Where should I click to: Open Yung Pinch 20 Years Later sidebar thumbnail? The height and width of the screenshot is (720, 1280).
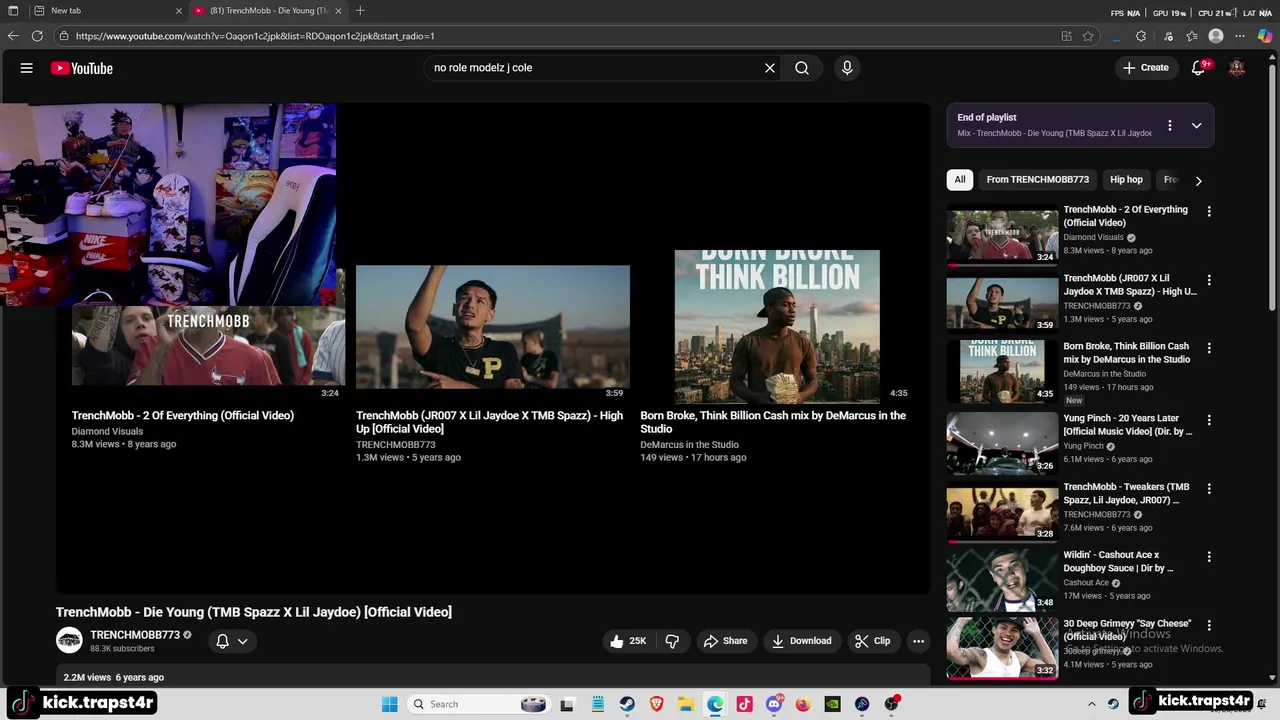click(1002, 442)
